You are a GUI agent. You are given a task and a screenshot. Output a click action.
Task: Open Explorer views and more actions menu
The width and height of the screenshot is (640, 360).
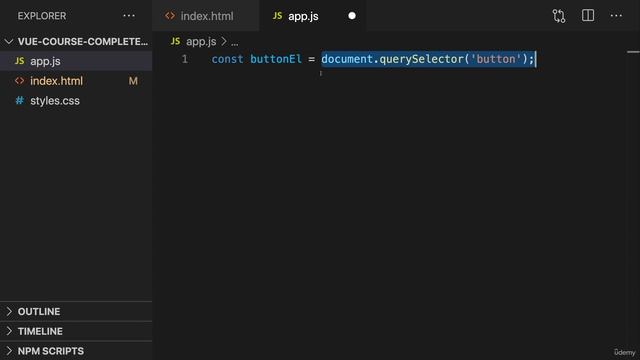(x=129, y=16)
